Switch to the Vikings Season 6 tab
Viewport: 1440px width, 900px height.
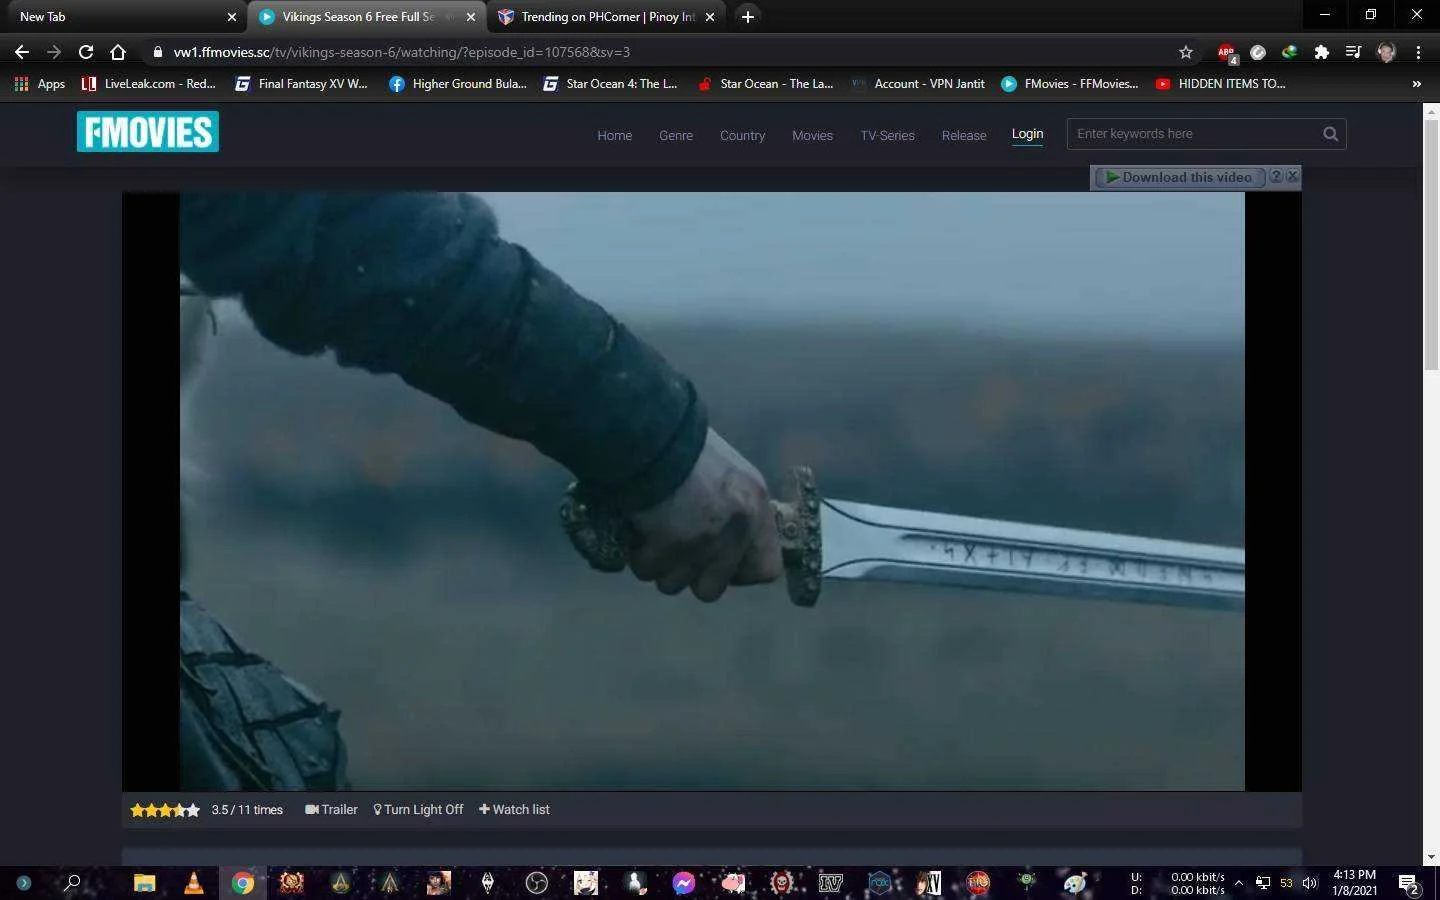click(x=366, y=17)
